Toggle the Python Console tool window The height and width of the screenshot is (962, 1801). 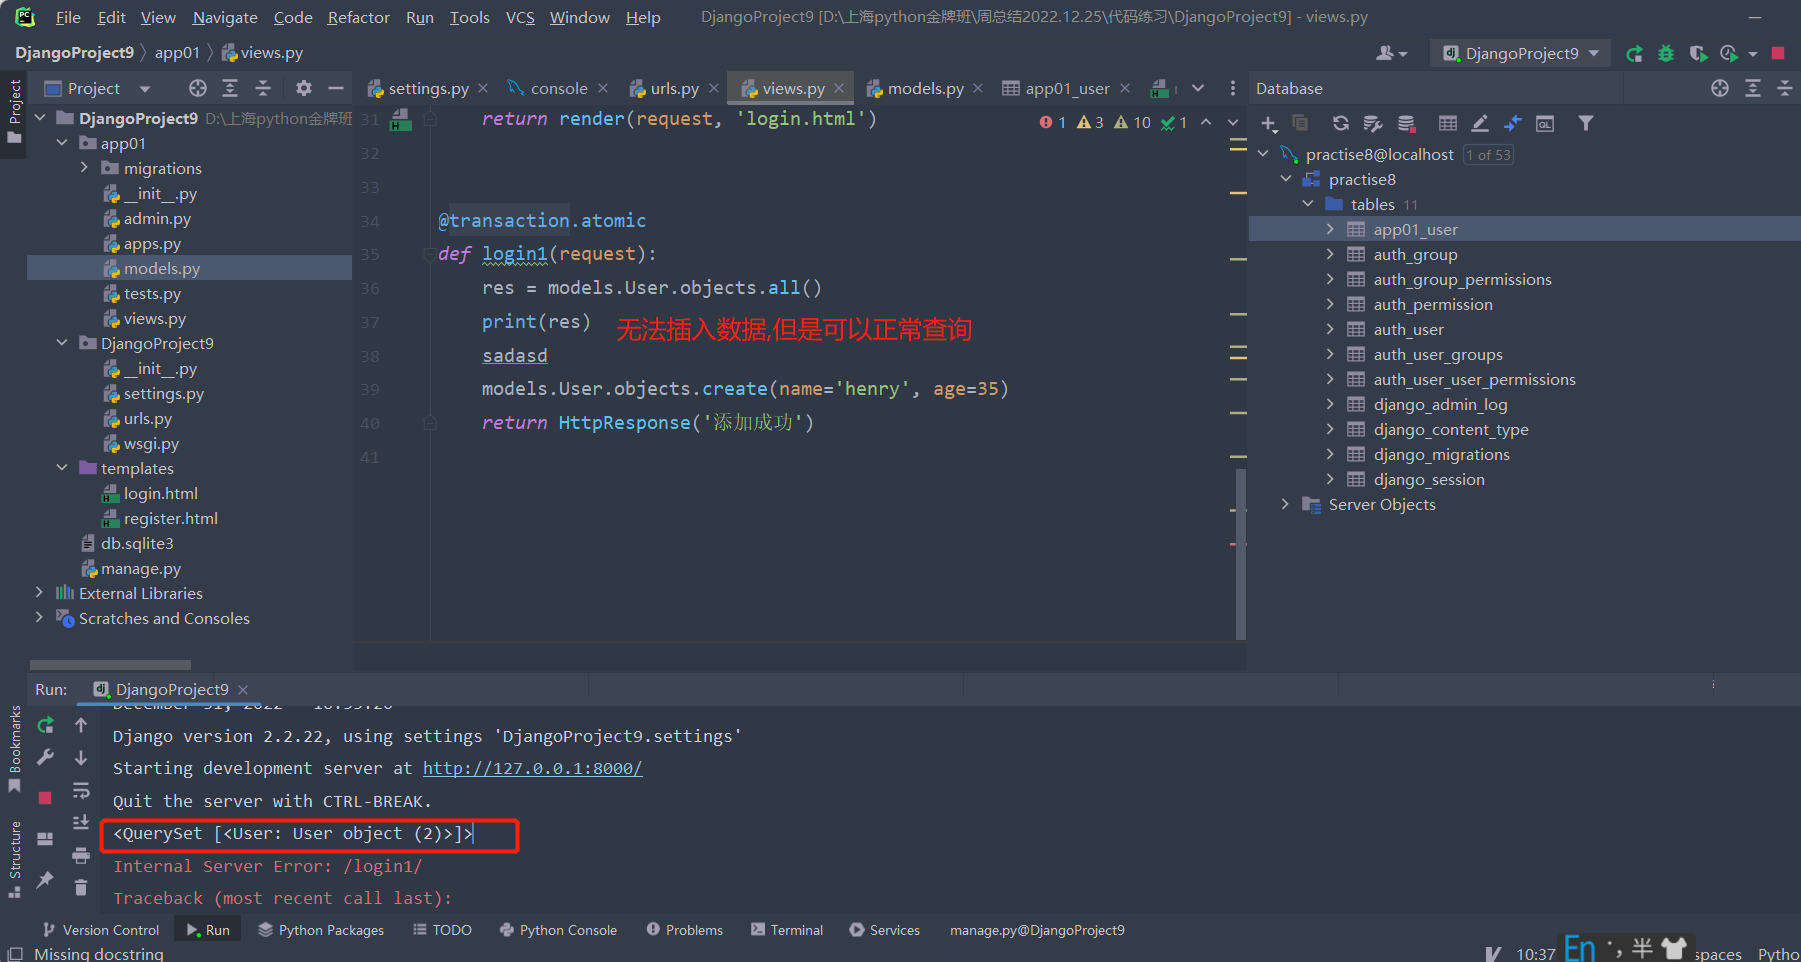(x=558, y=930)
